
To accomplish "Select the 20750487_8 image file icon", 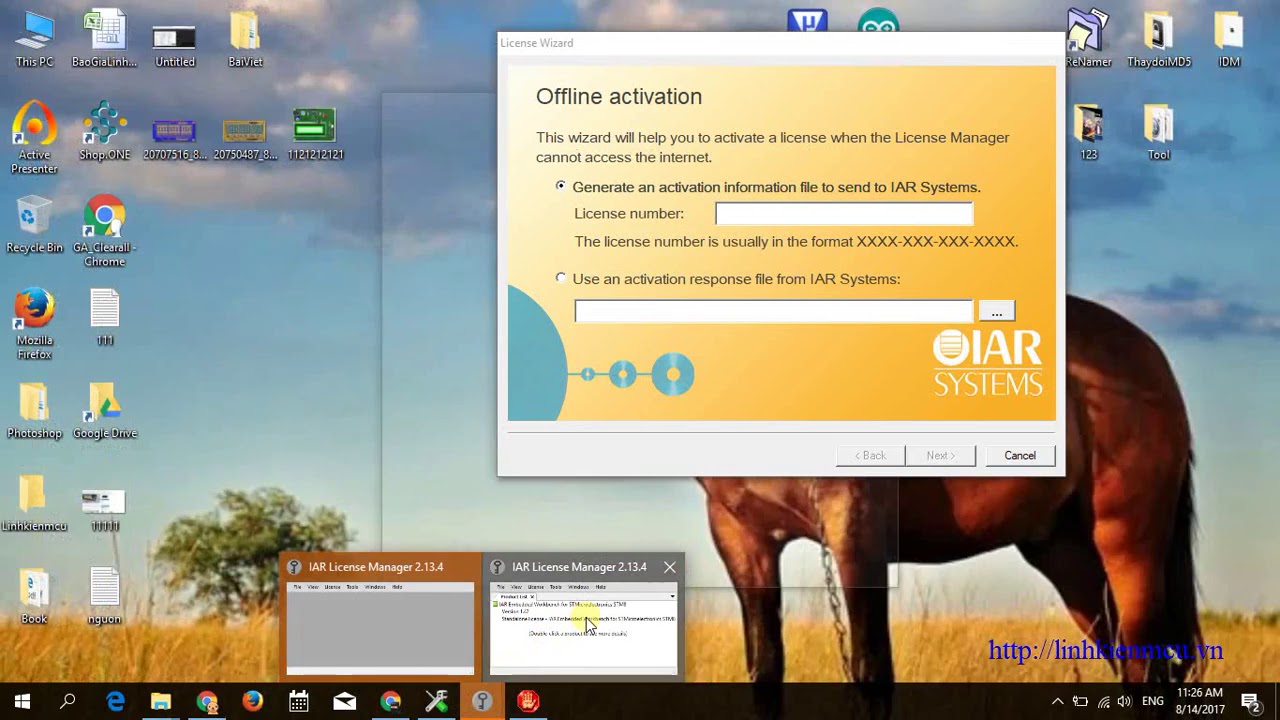I will pos(245,138).
